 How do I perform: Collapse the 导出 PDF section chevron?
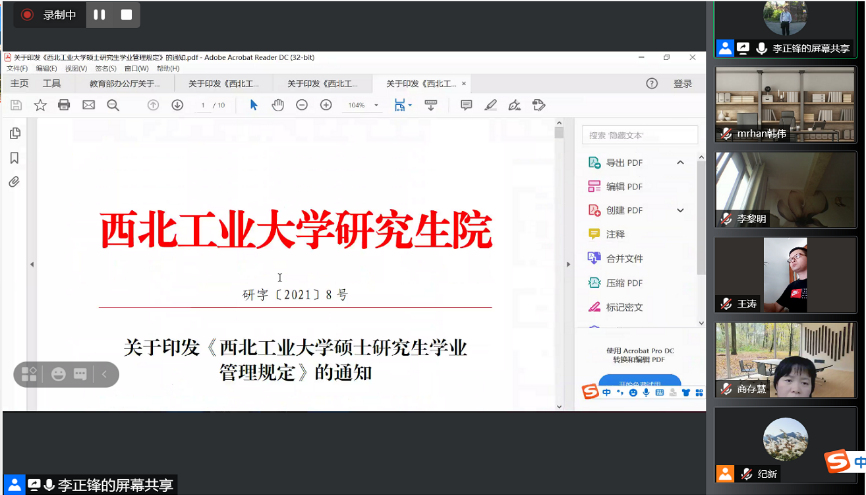(x=681, y=162)
